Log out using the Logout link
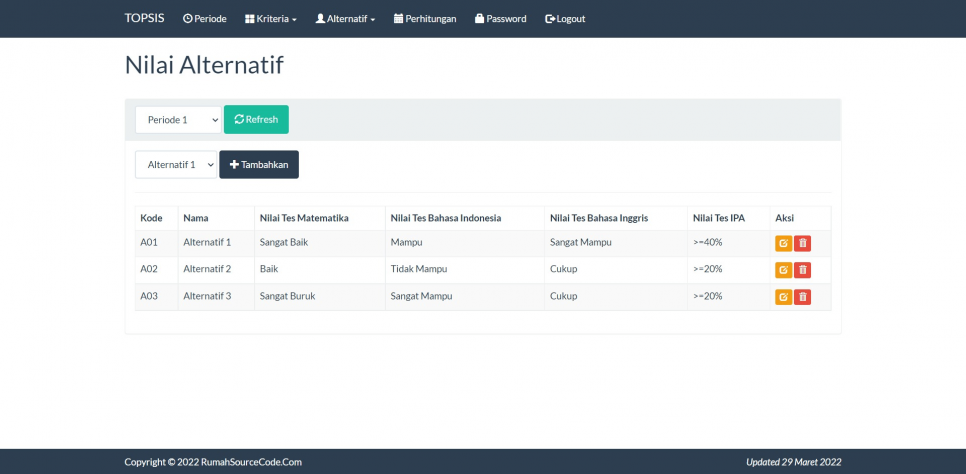Image resolution: width=966 pixels, height=474 pixels. click(x=565, y=19)
